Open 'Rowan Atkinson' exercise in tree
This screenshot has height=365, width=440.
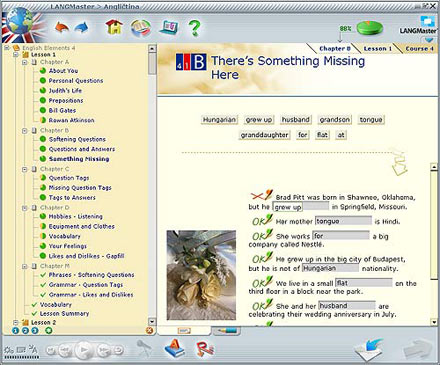pyautogui.click(x=71, y=120)
